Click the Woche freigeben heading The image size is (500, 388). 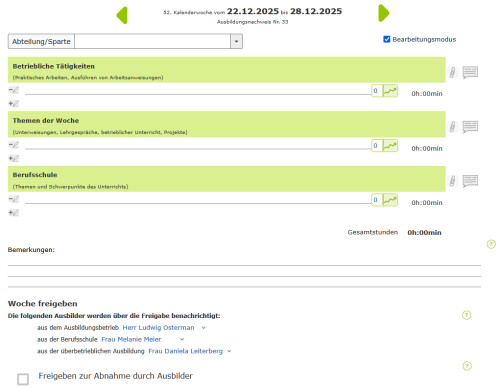point(43,304)
